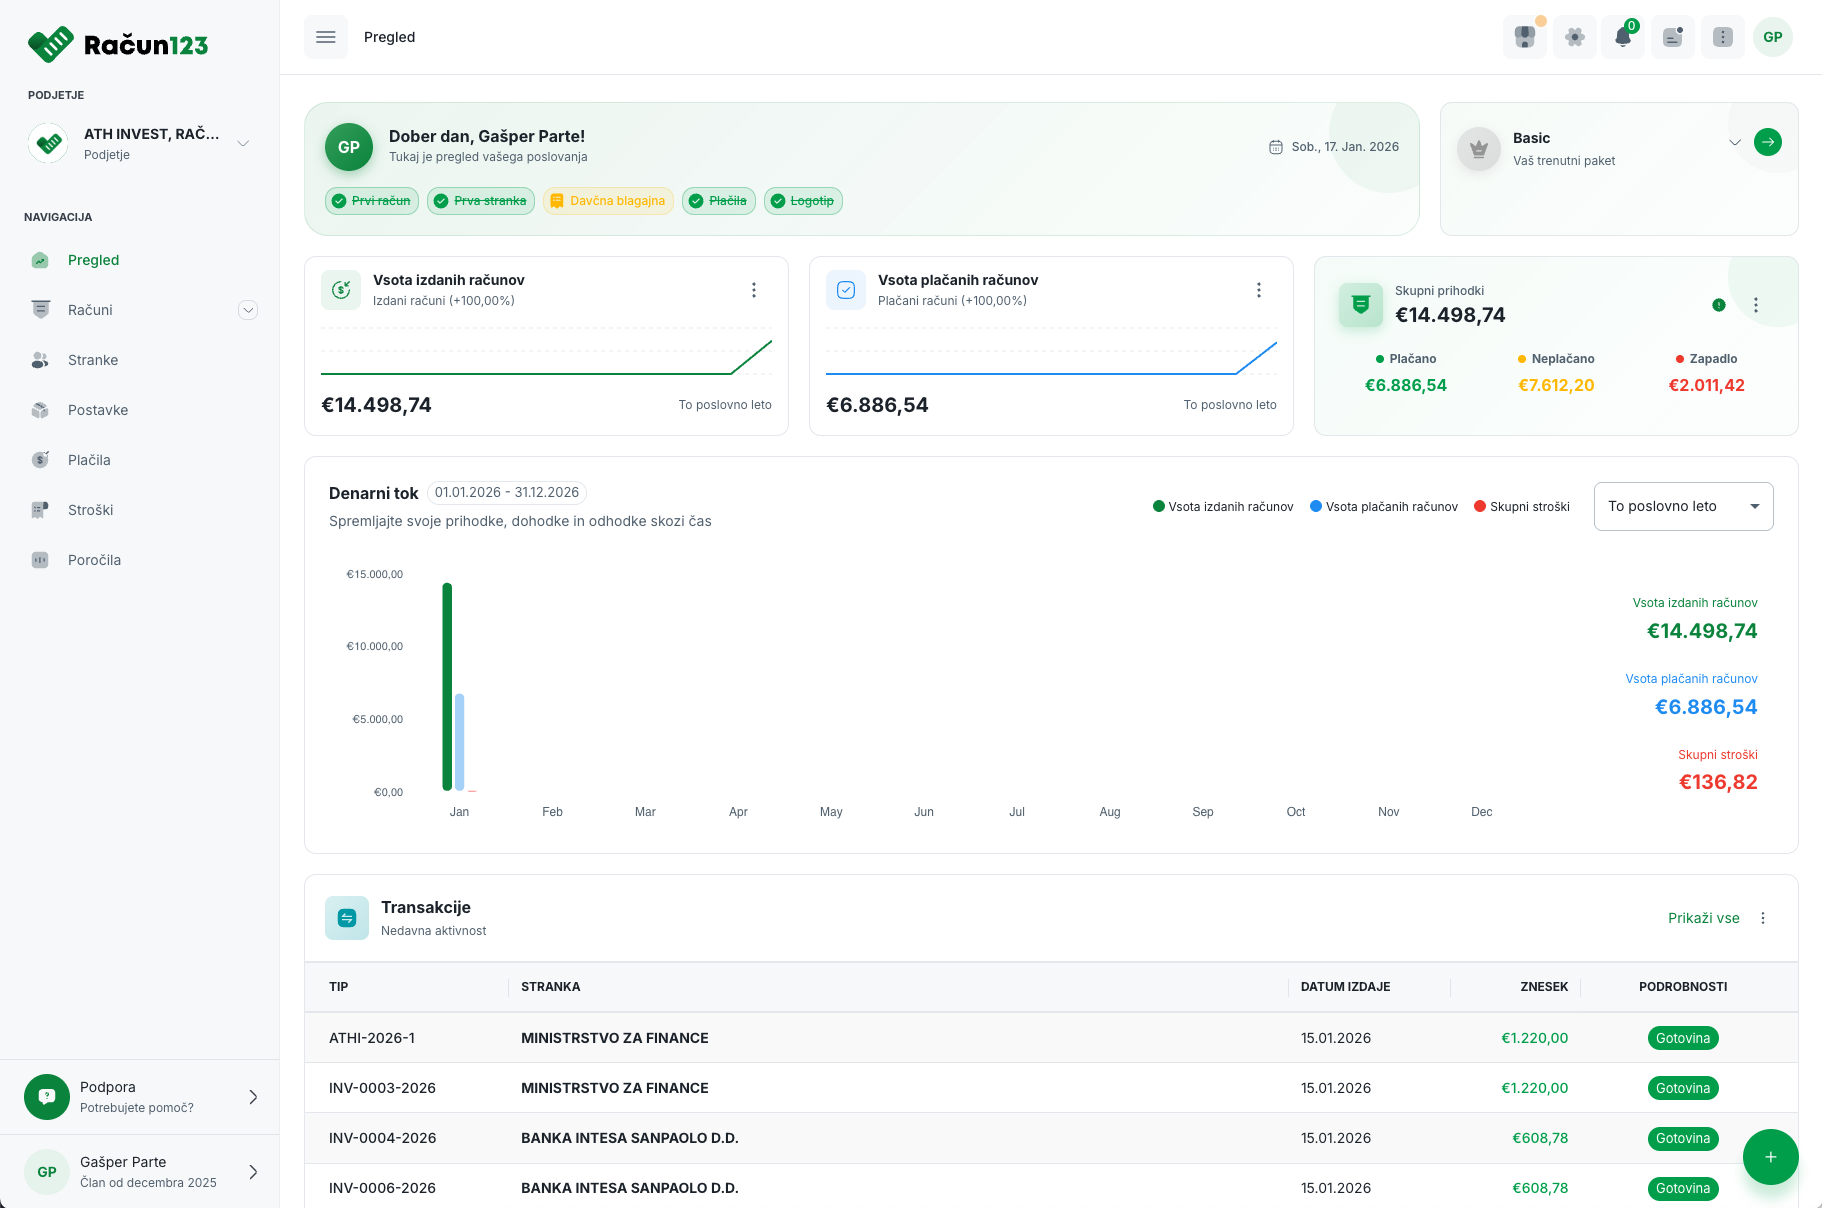Go to Stranke in the sidebar

click(x=93, y=360)
